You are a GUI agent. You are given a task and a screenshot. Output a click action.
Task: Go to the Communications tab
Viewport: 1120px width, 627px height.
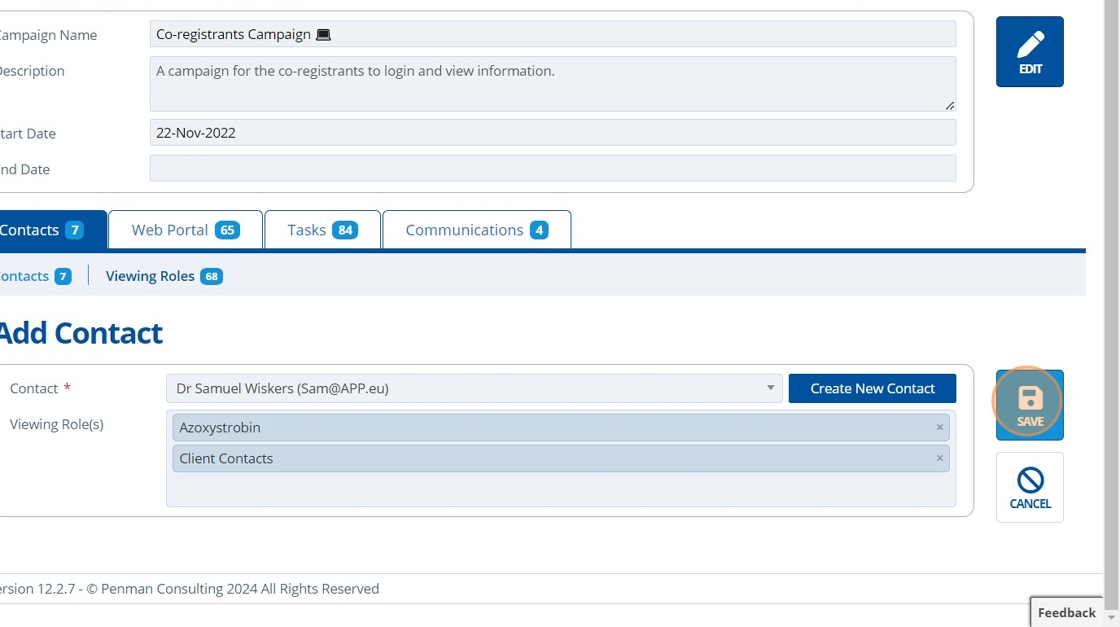(x=476, y=230)
